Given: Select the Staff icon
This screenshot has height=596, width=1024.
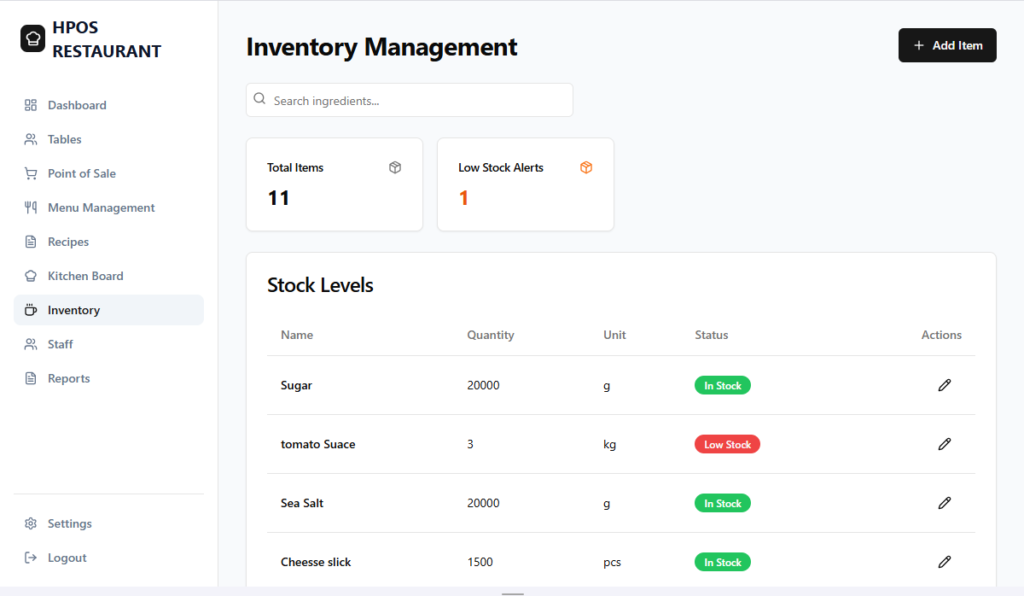Looking at the screenshot, I should [x=29, y=344].
